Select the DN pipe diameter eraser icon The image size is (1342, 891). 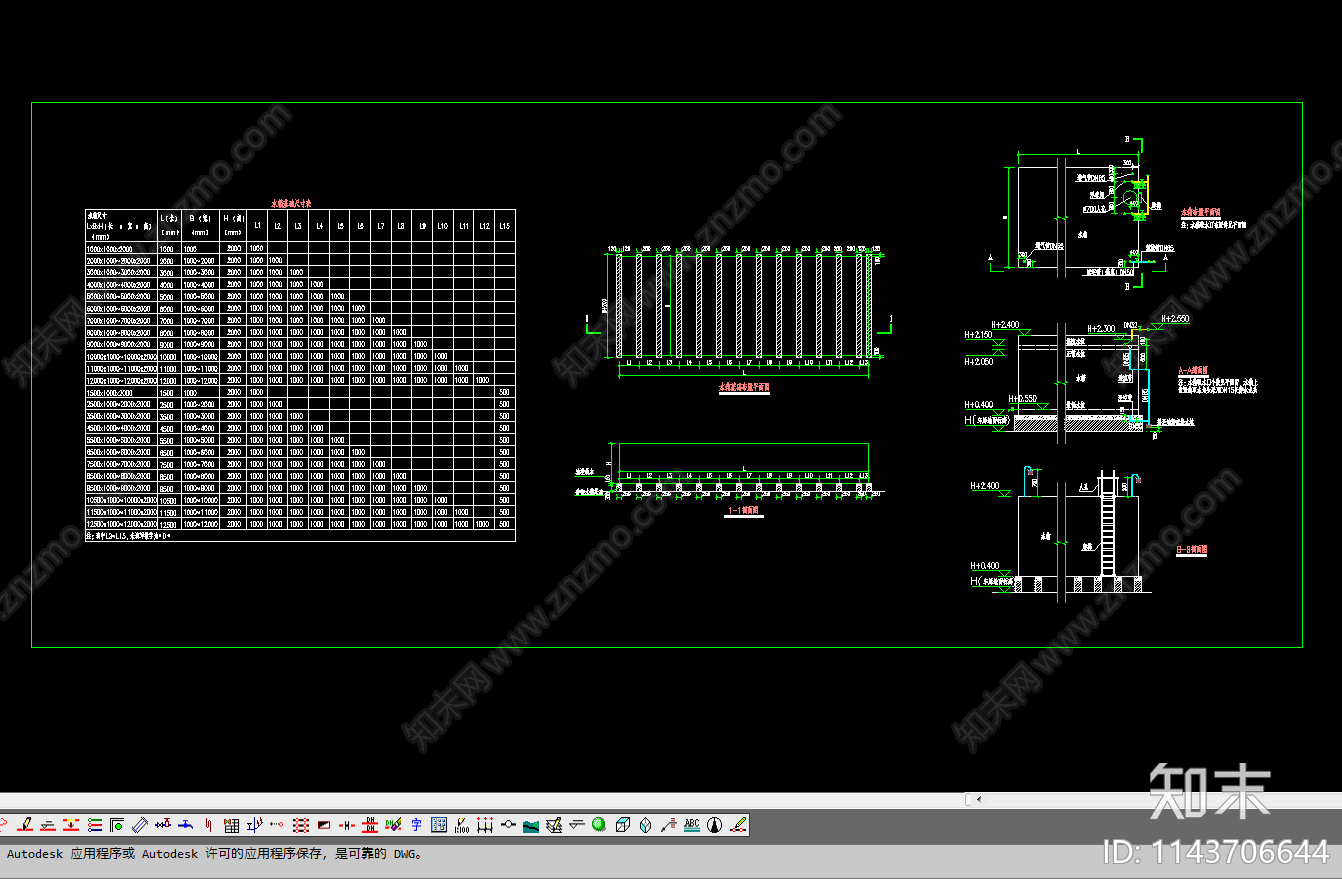[x=393, y=825]
